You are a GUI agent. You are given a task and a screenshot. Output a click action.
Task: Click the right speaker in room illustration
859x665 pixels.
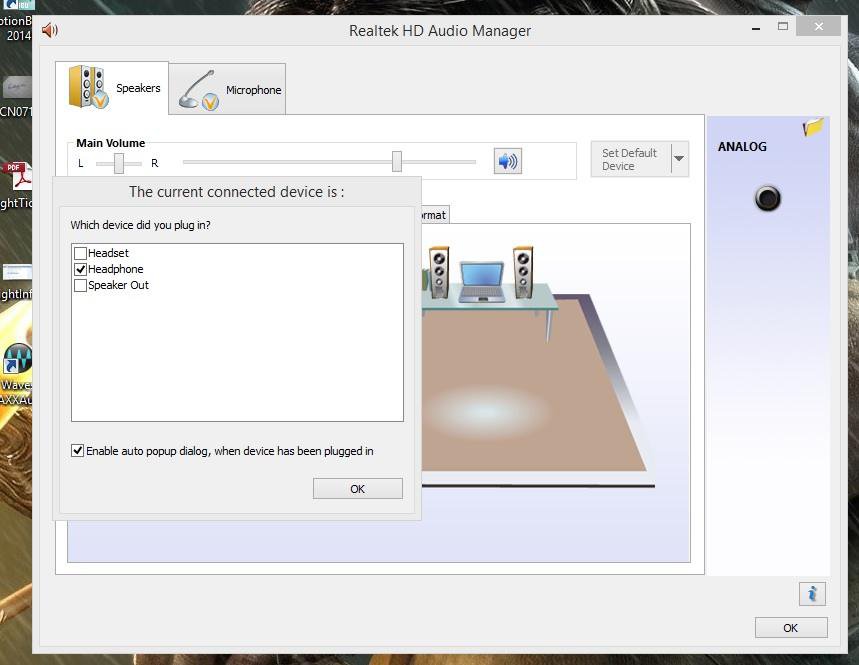(x=523, y=272)
